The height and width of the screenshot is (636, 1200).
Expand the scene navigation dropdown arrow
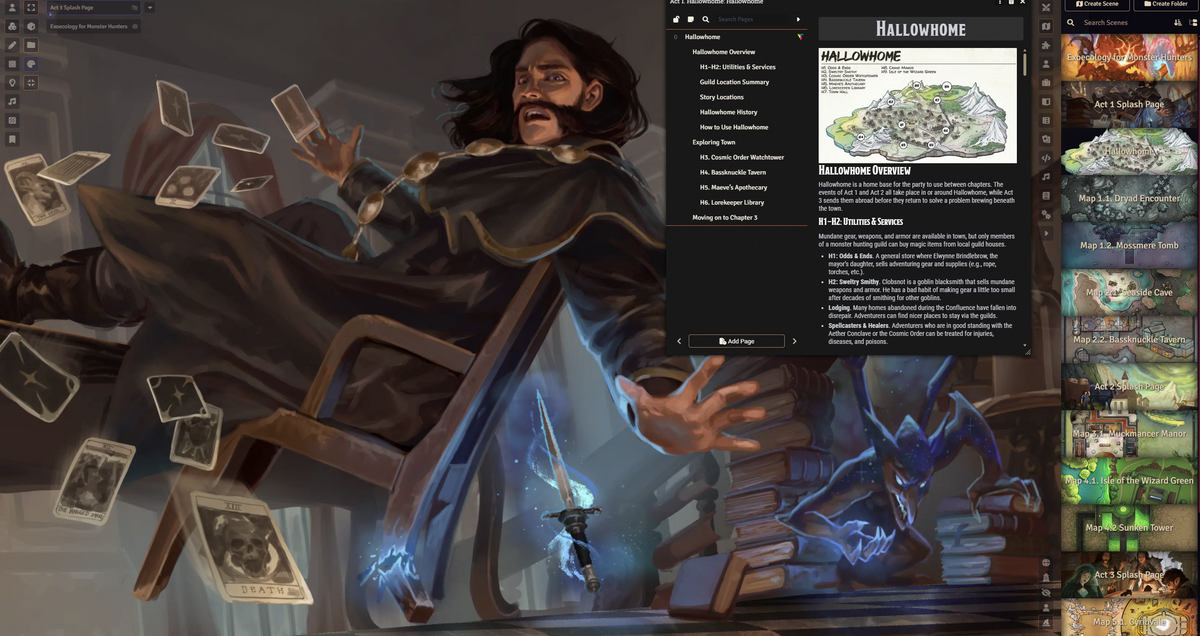pyautogui.click(x=149, y=7)
